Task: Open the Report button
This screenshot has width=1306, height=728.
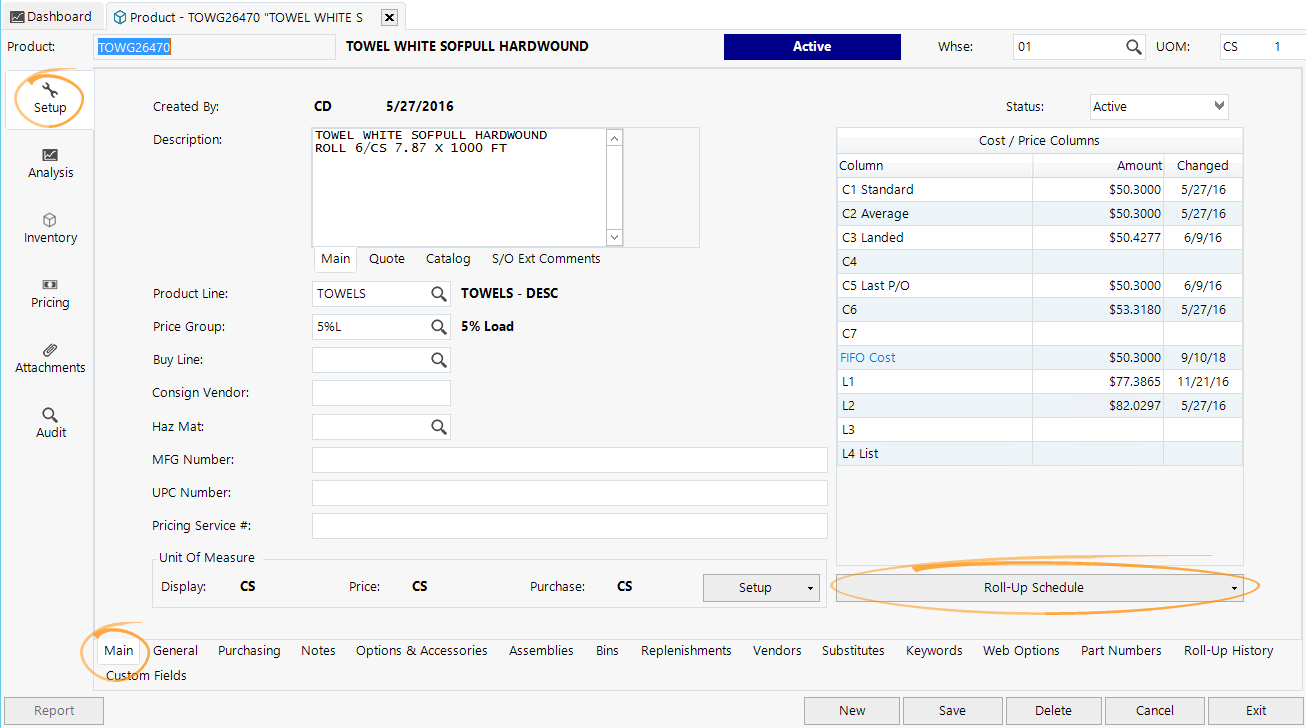Action: click(x=54, y=710)
